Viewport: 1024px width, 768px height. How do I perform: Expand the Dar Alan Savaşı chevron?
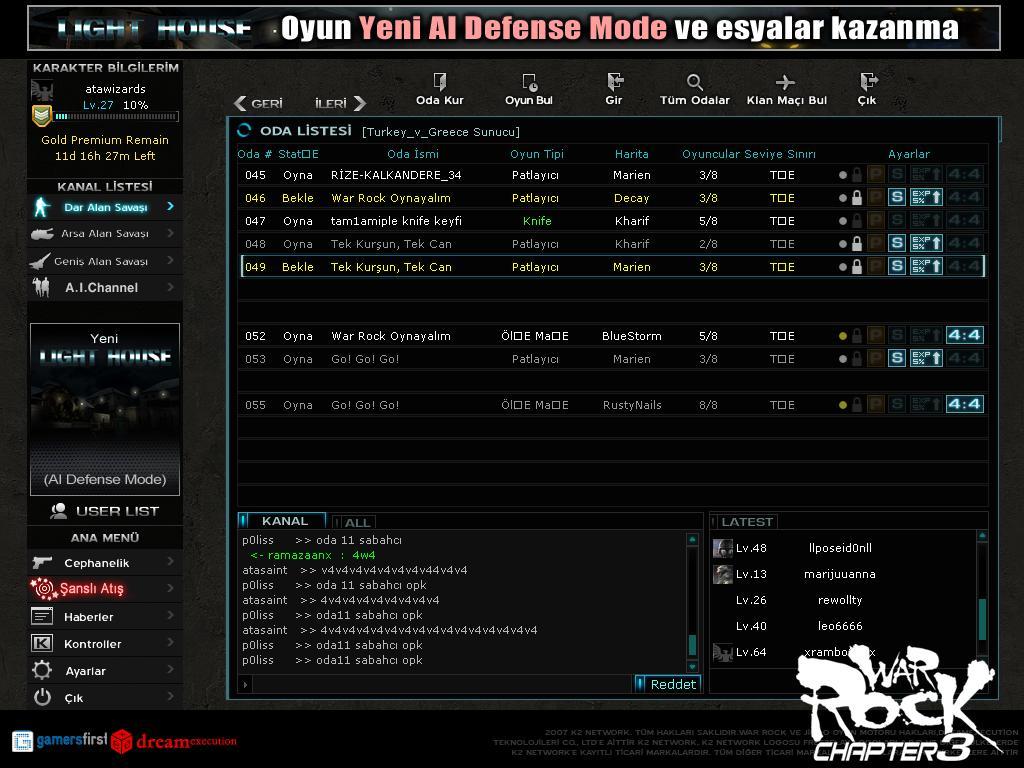coord(170,206)
